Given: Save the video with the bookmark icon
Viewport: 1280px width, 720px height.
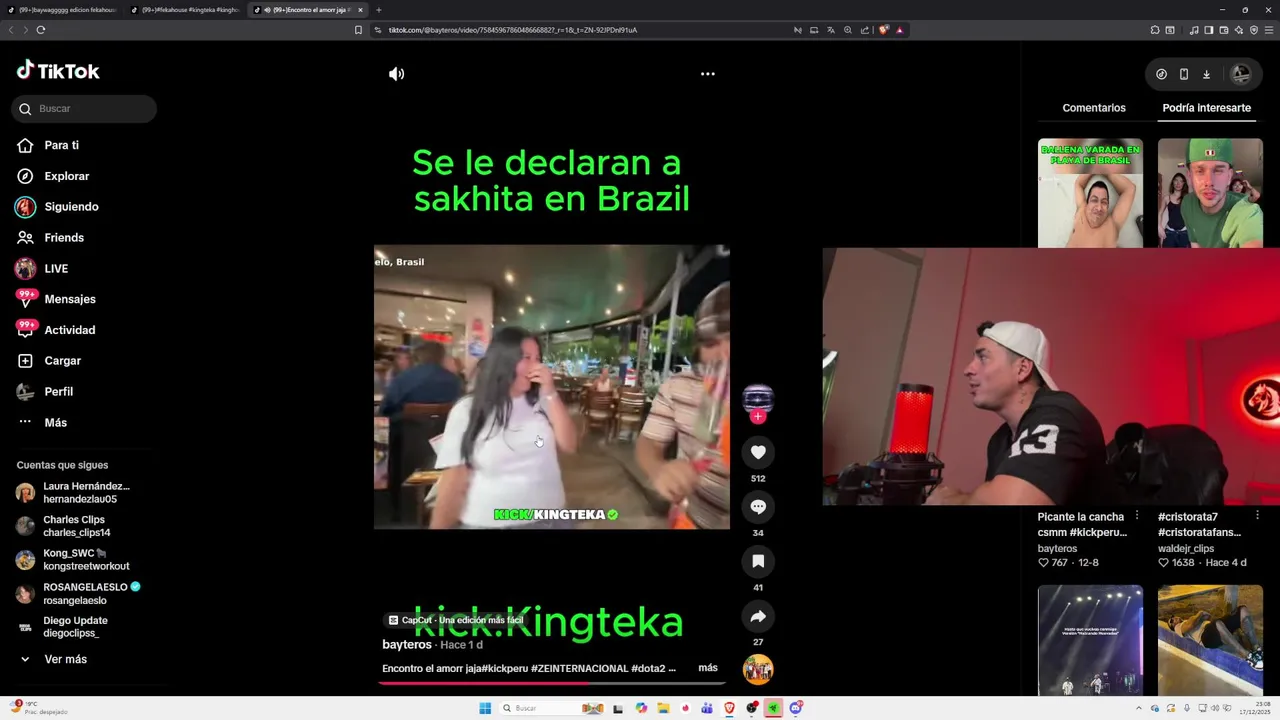Looking at the screenshot, I should 758,562.
